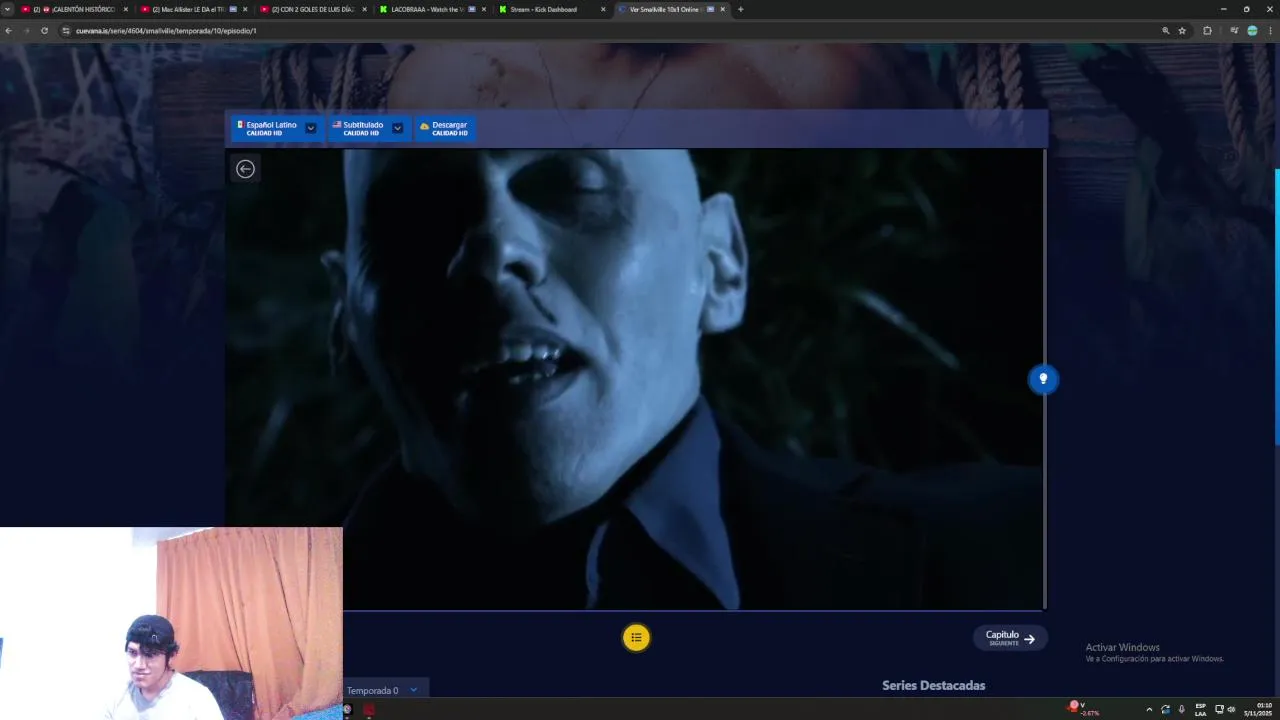Screen dimensions: 1280x720
Task: Open the Chrome profile avatar
Action: (1252, 31)
